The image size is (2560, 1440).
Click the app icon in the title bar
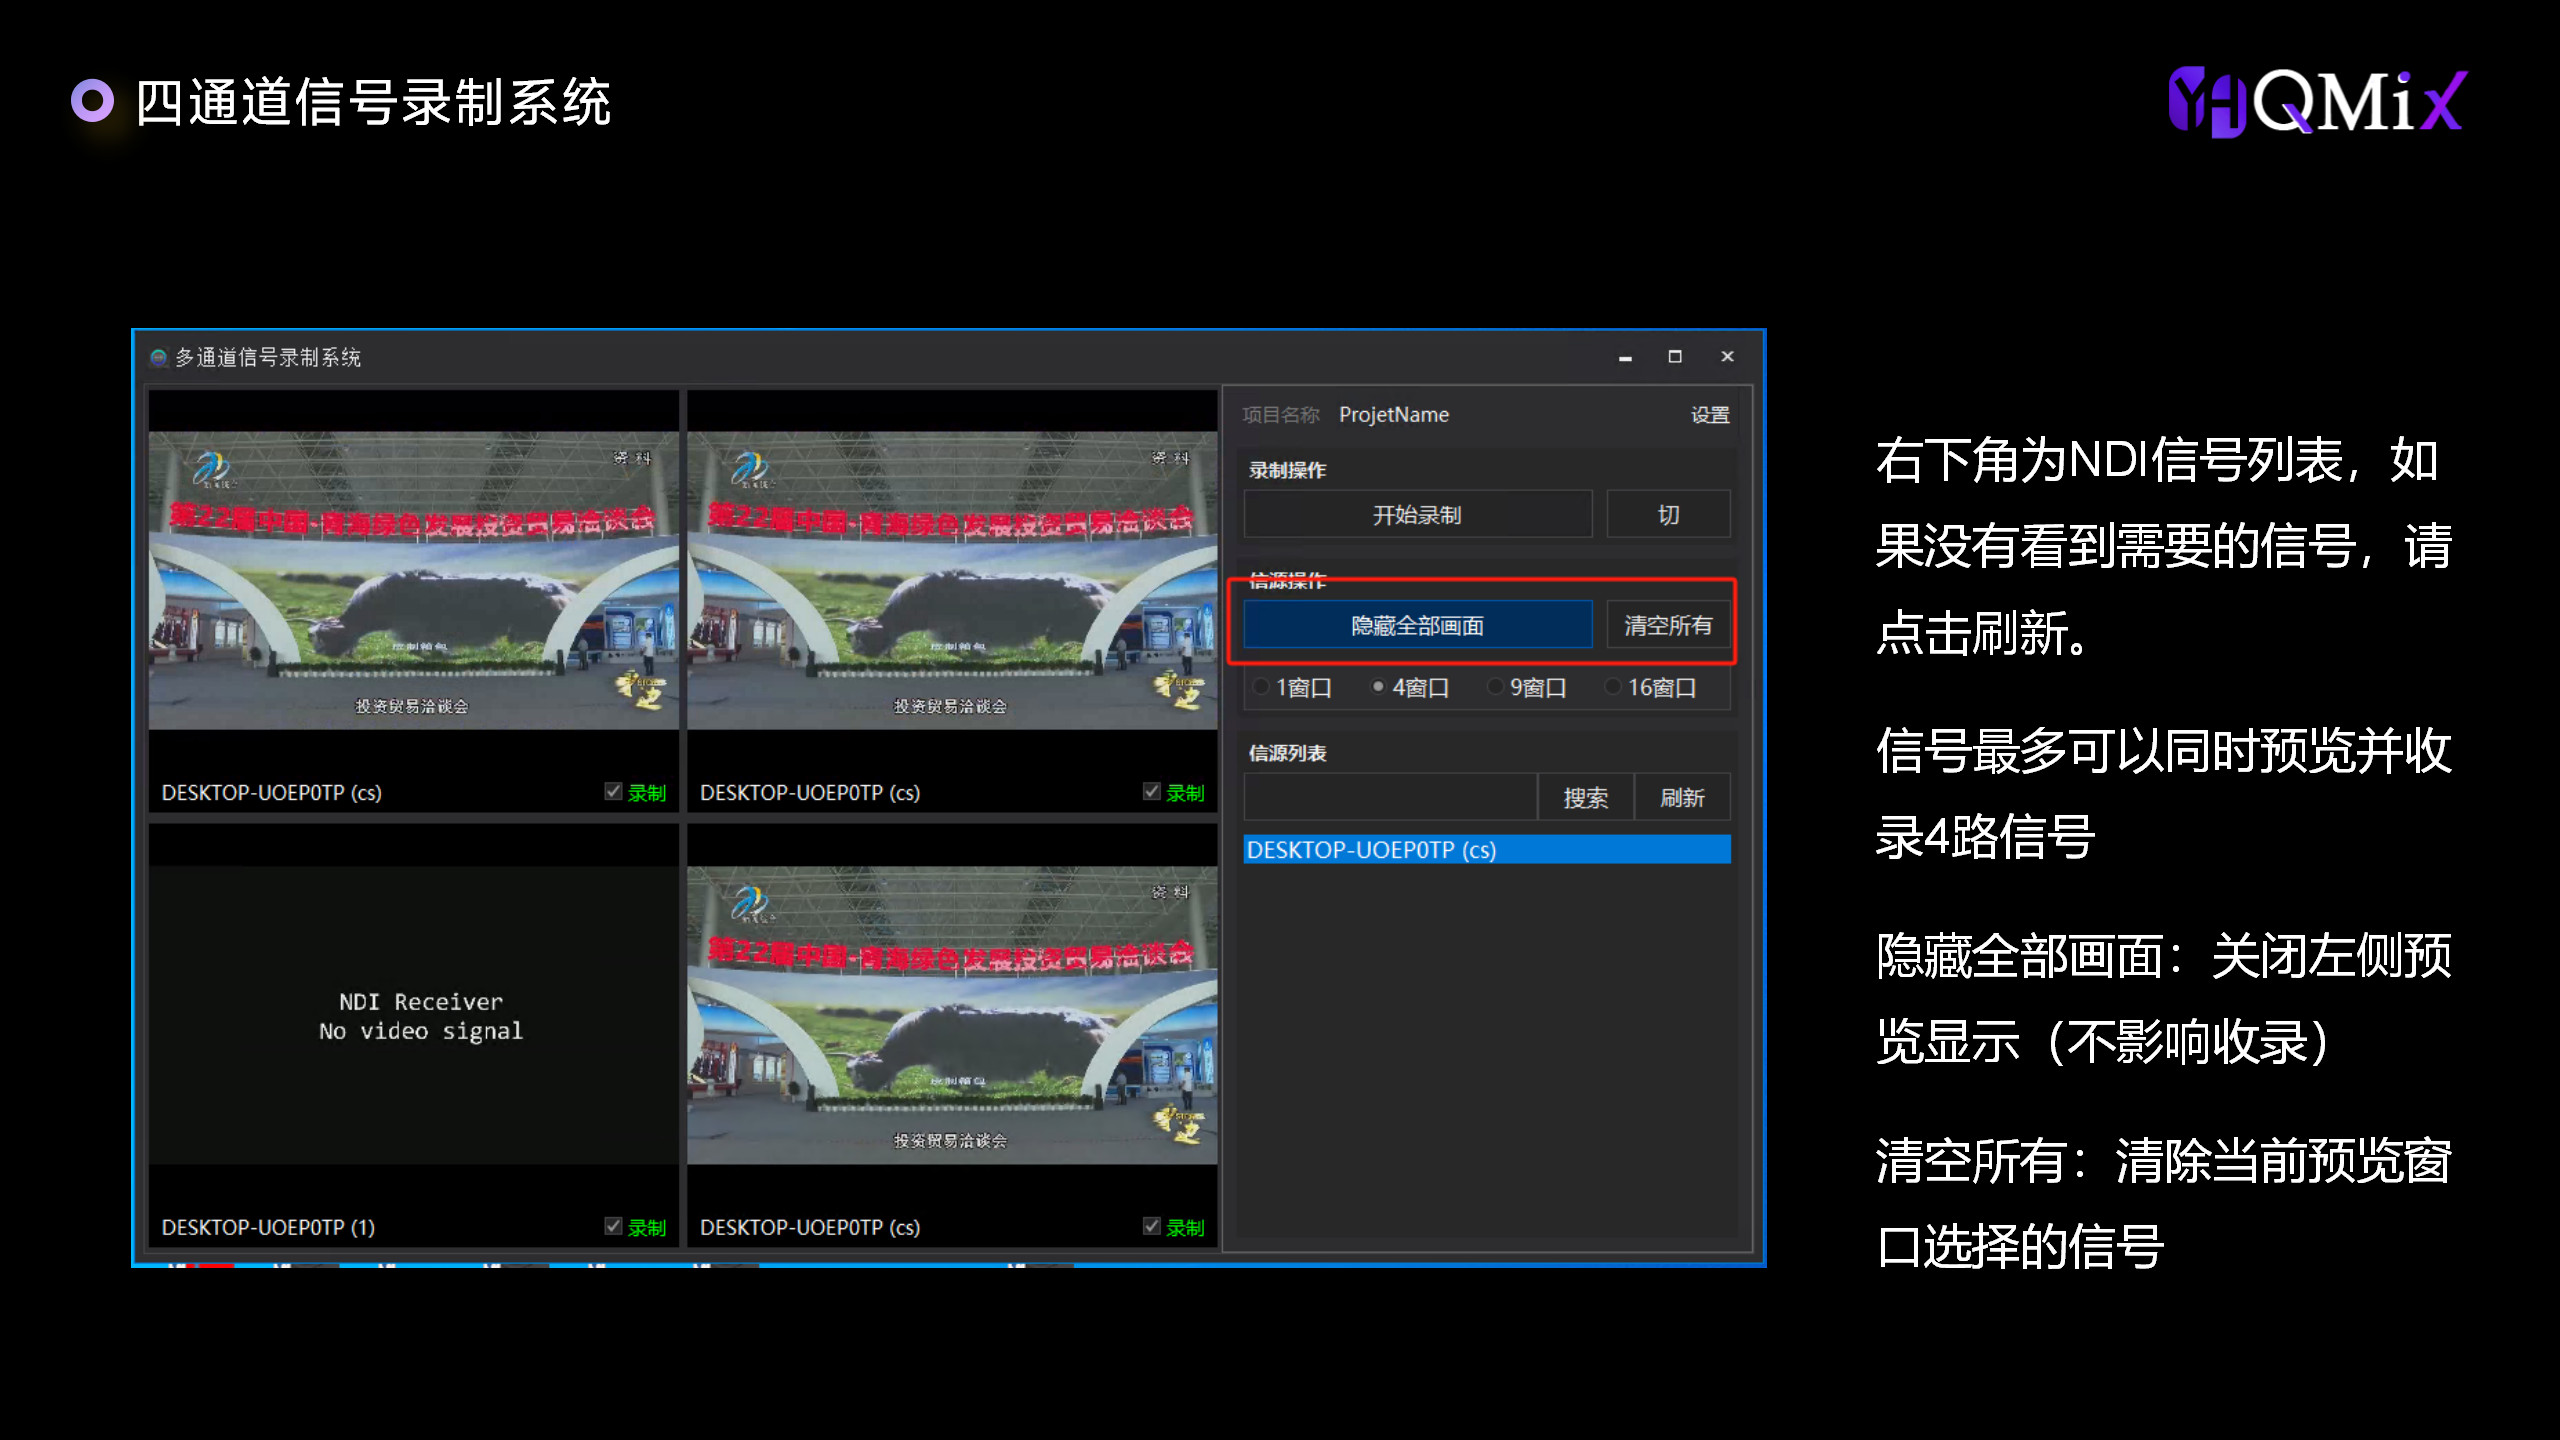click(x=158, y=357)
